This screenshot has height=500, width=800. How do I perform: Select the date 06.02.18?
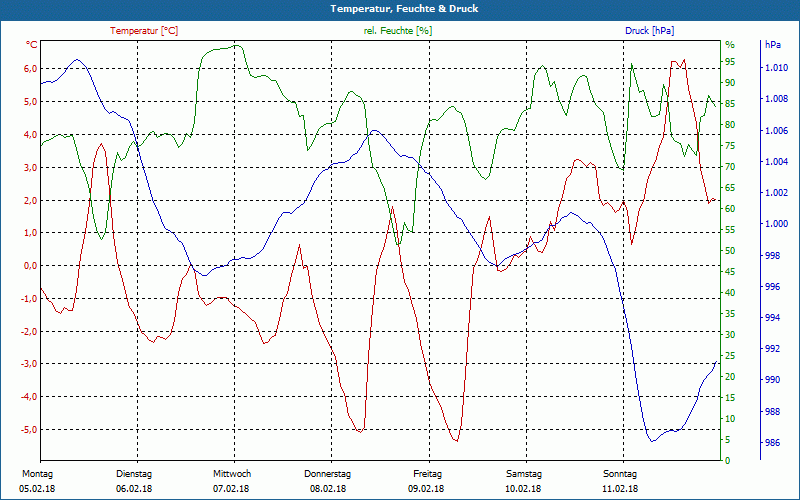(x=134, y=489)
